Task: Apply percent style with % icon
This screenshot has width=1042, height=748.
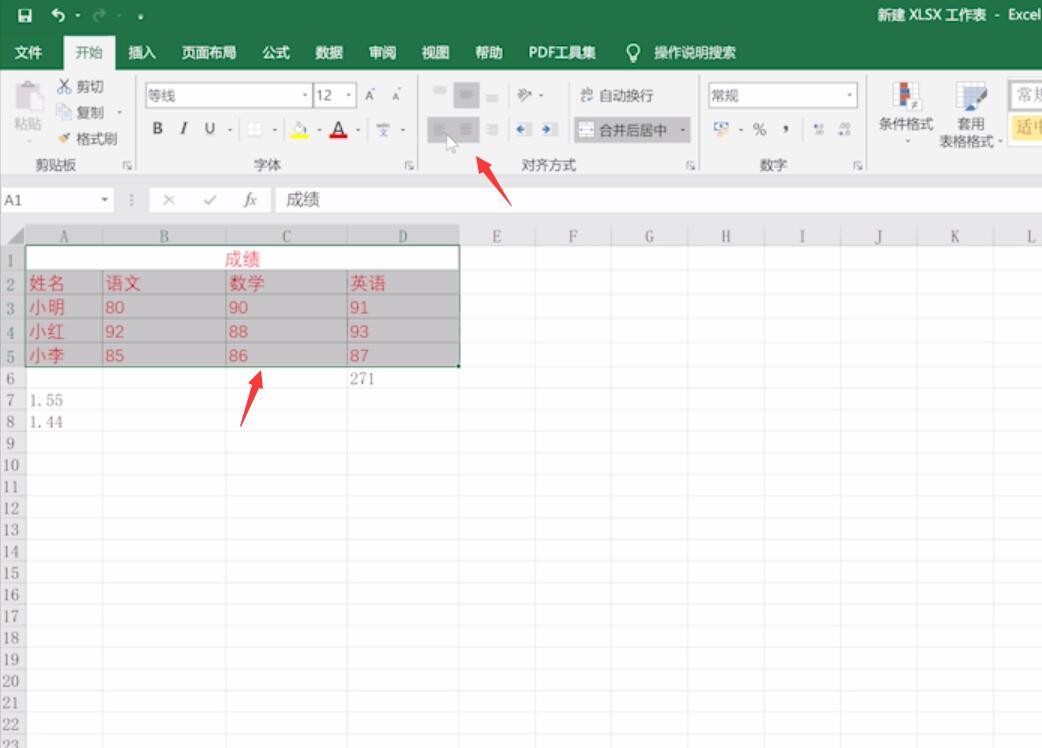Action: 760,130
